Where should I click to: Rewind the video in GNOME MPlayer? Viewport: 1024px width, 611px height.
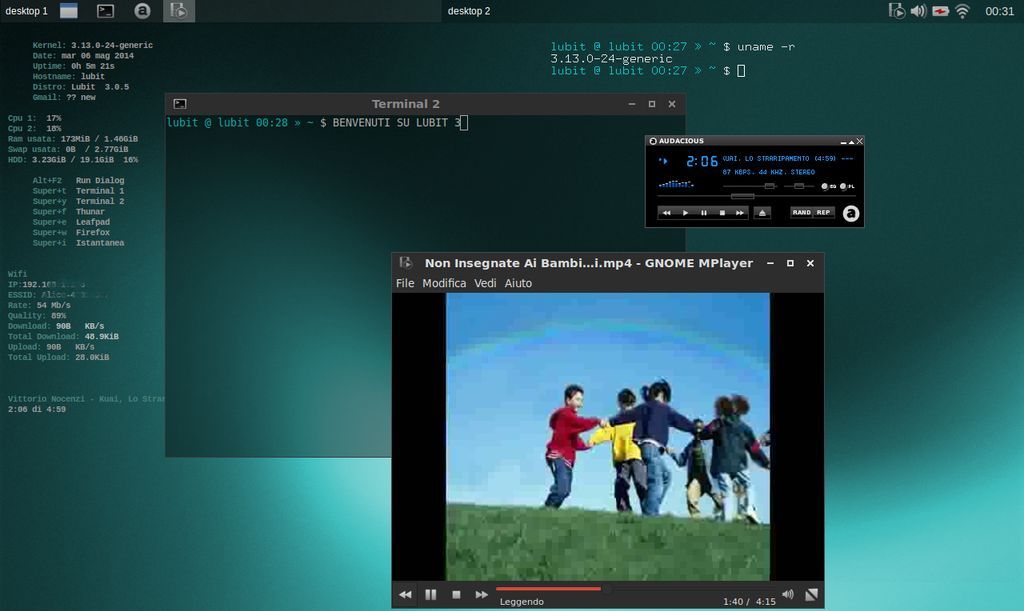click(x=405, y=594)
